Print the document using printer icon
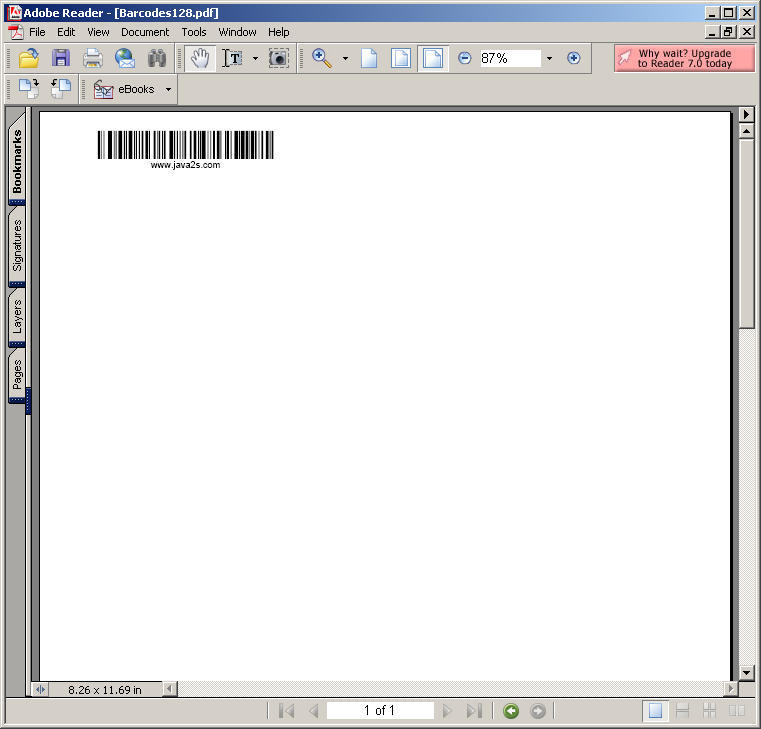Screen dimensions: 761x729 coord(93,58)
